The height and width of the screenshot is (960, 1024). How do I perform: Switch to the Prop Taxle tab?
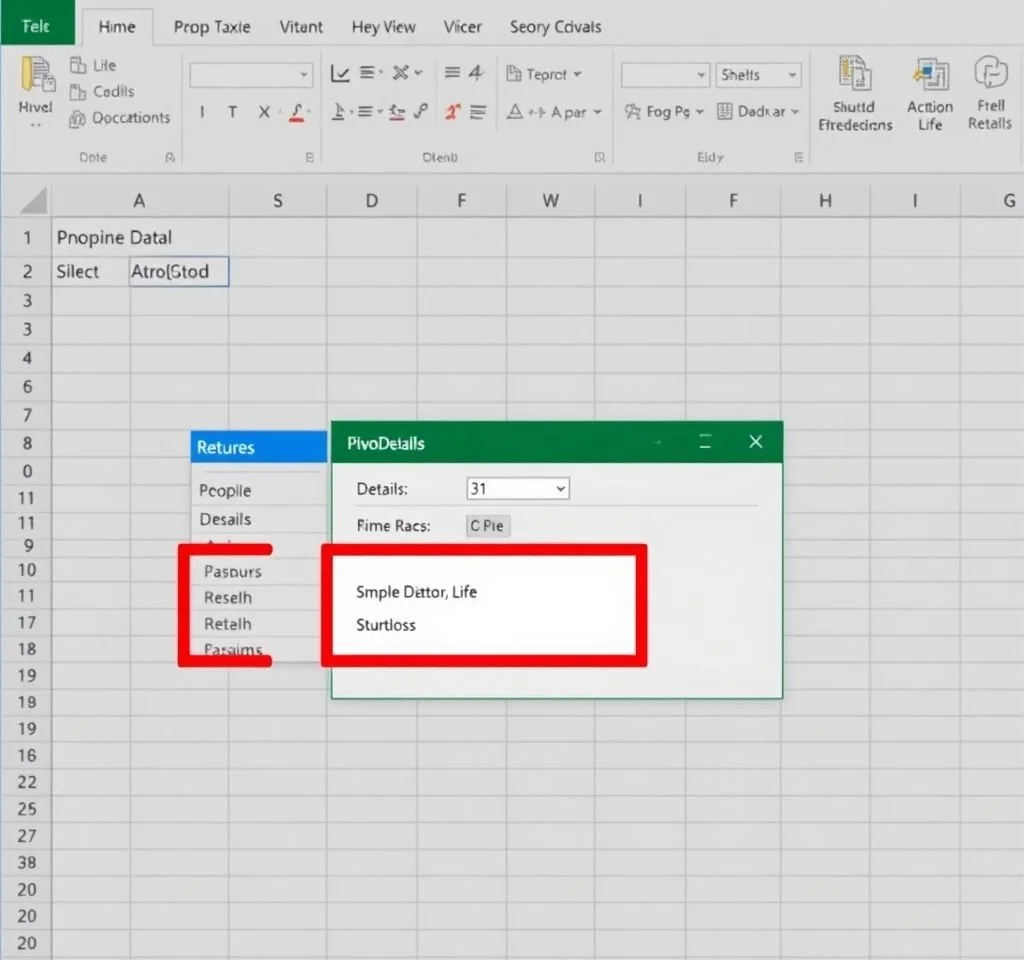(x=212, y=27)
